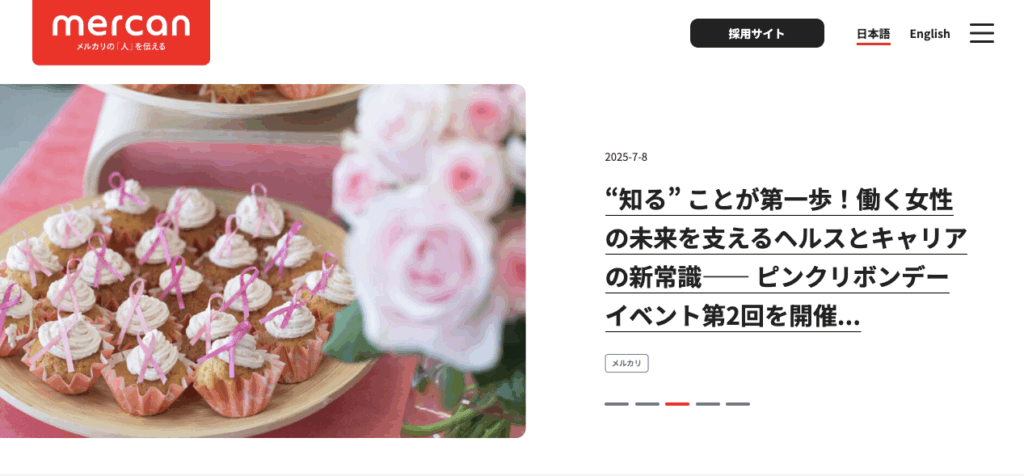Click headline line ピンクリボンデー
This screenshot has height=476, width=1024.
pos(852,278)
